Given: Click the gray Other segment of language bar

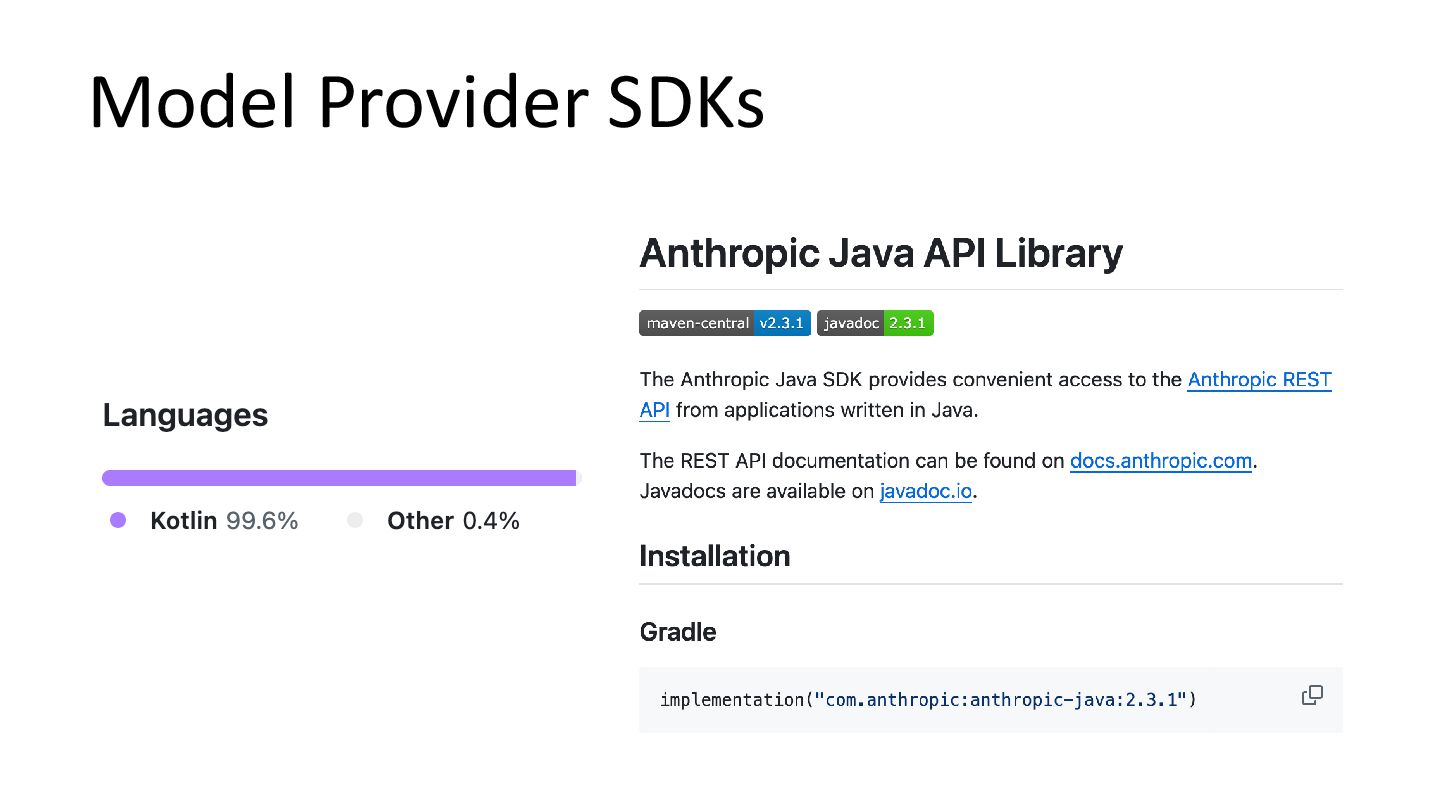Looking at the screenshot, I should pyautogui.click(x=579, y=478).
